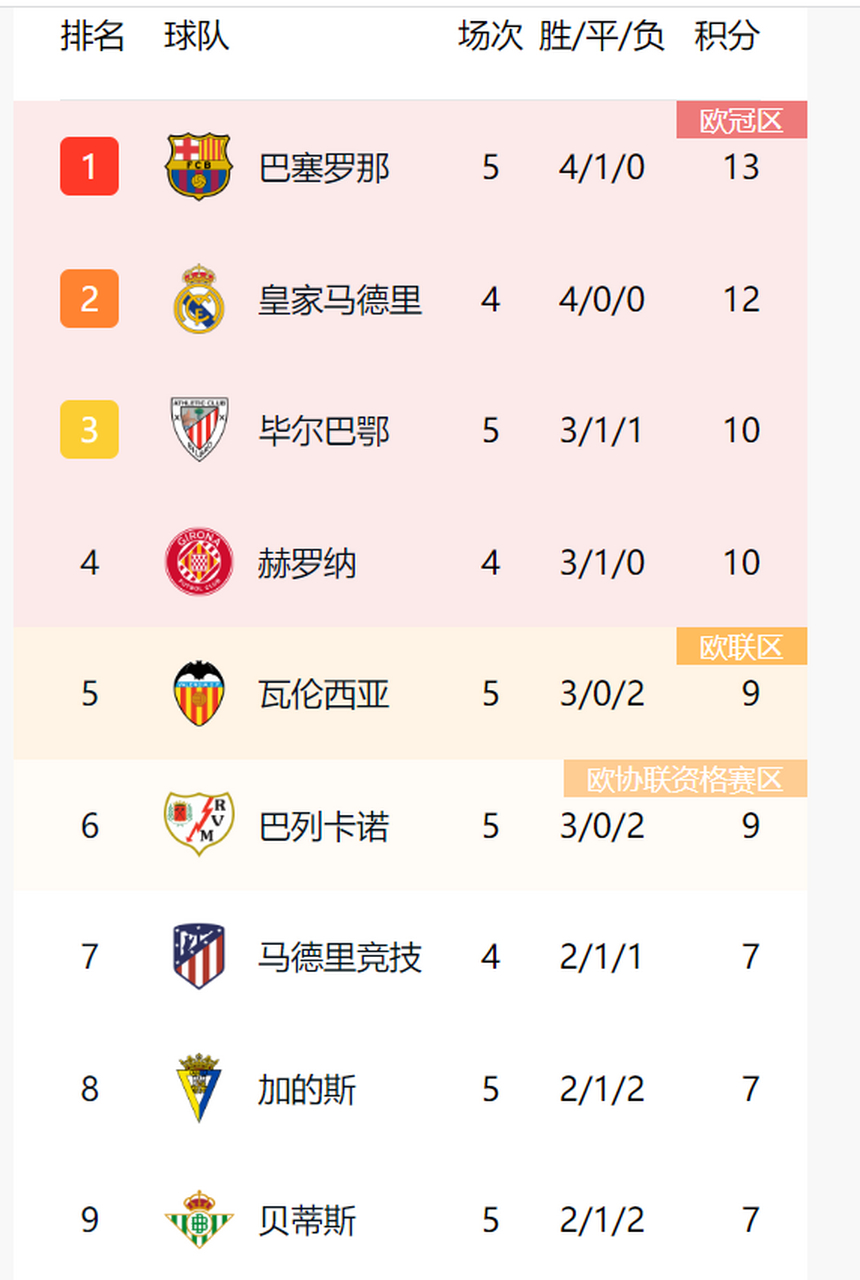
Task: Open team 巴塞罗那 link
Action: (x=324, y=167)
